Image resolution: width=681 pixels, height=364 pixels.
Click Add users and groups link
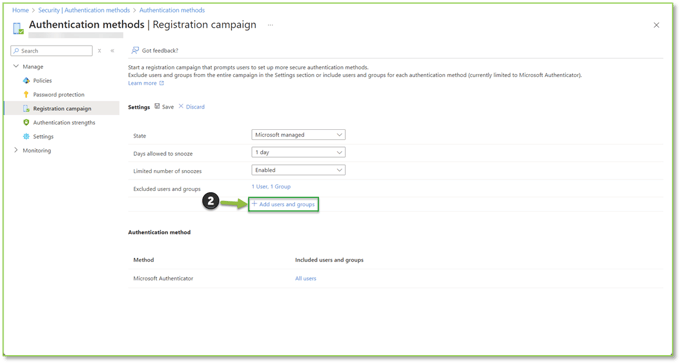(x=283, y=204)
